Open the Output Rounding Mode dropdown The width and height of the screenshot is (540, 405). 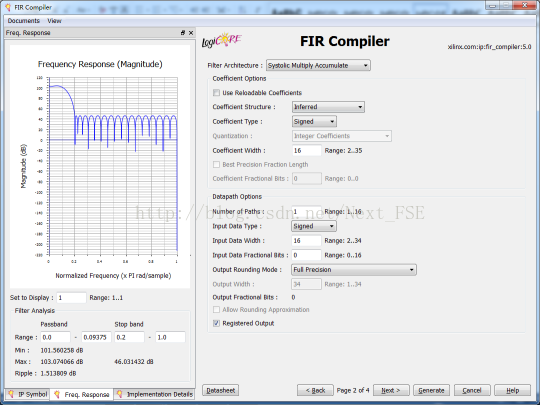pos(354,270)
